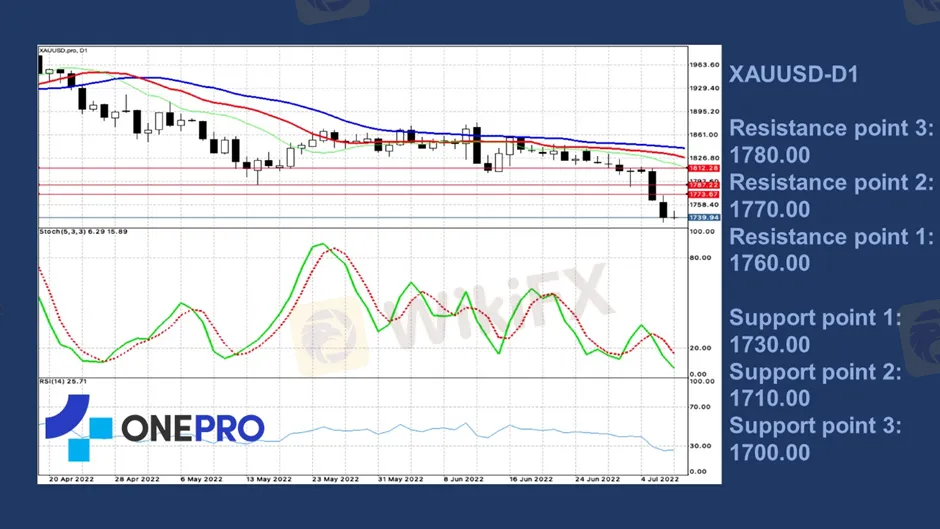
Task: Click the red 1787.22 price tag
Action: tap(704, 185)
